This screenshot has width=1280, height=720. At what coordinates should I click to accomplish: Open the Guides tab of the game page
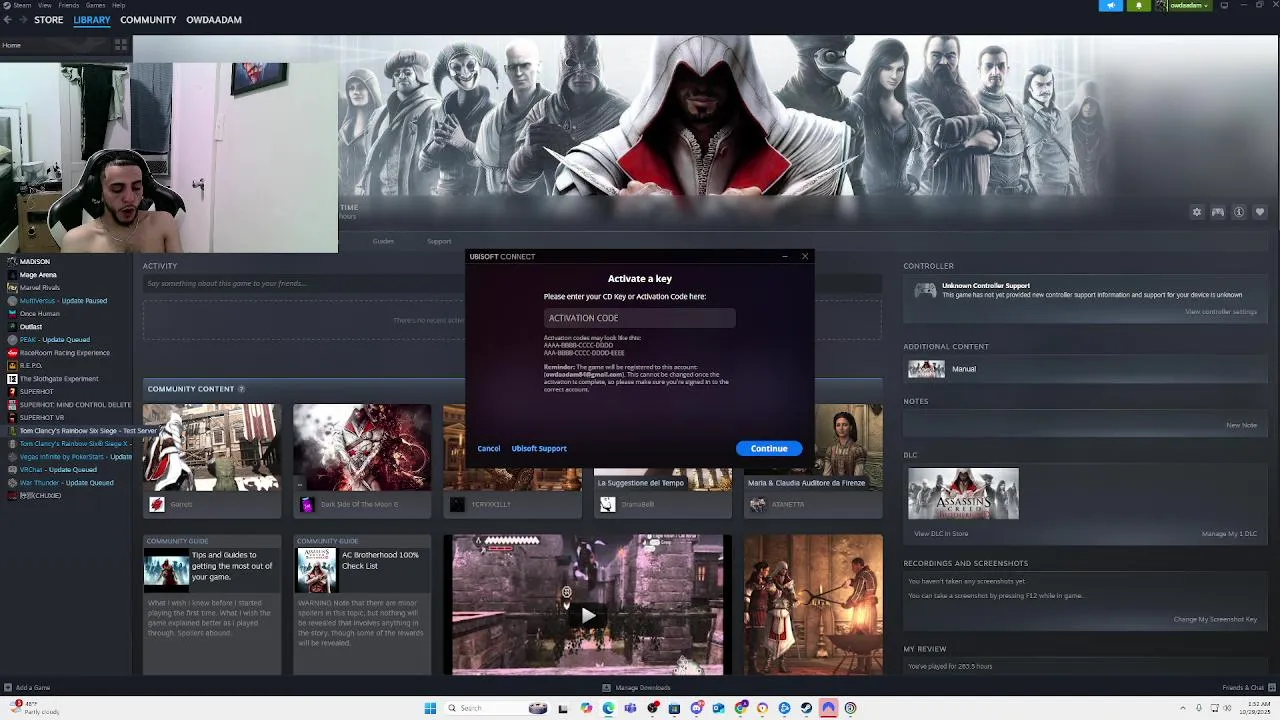[383, 241]
